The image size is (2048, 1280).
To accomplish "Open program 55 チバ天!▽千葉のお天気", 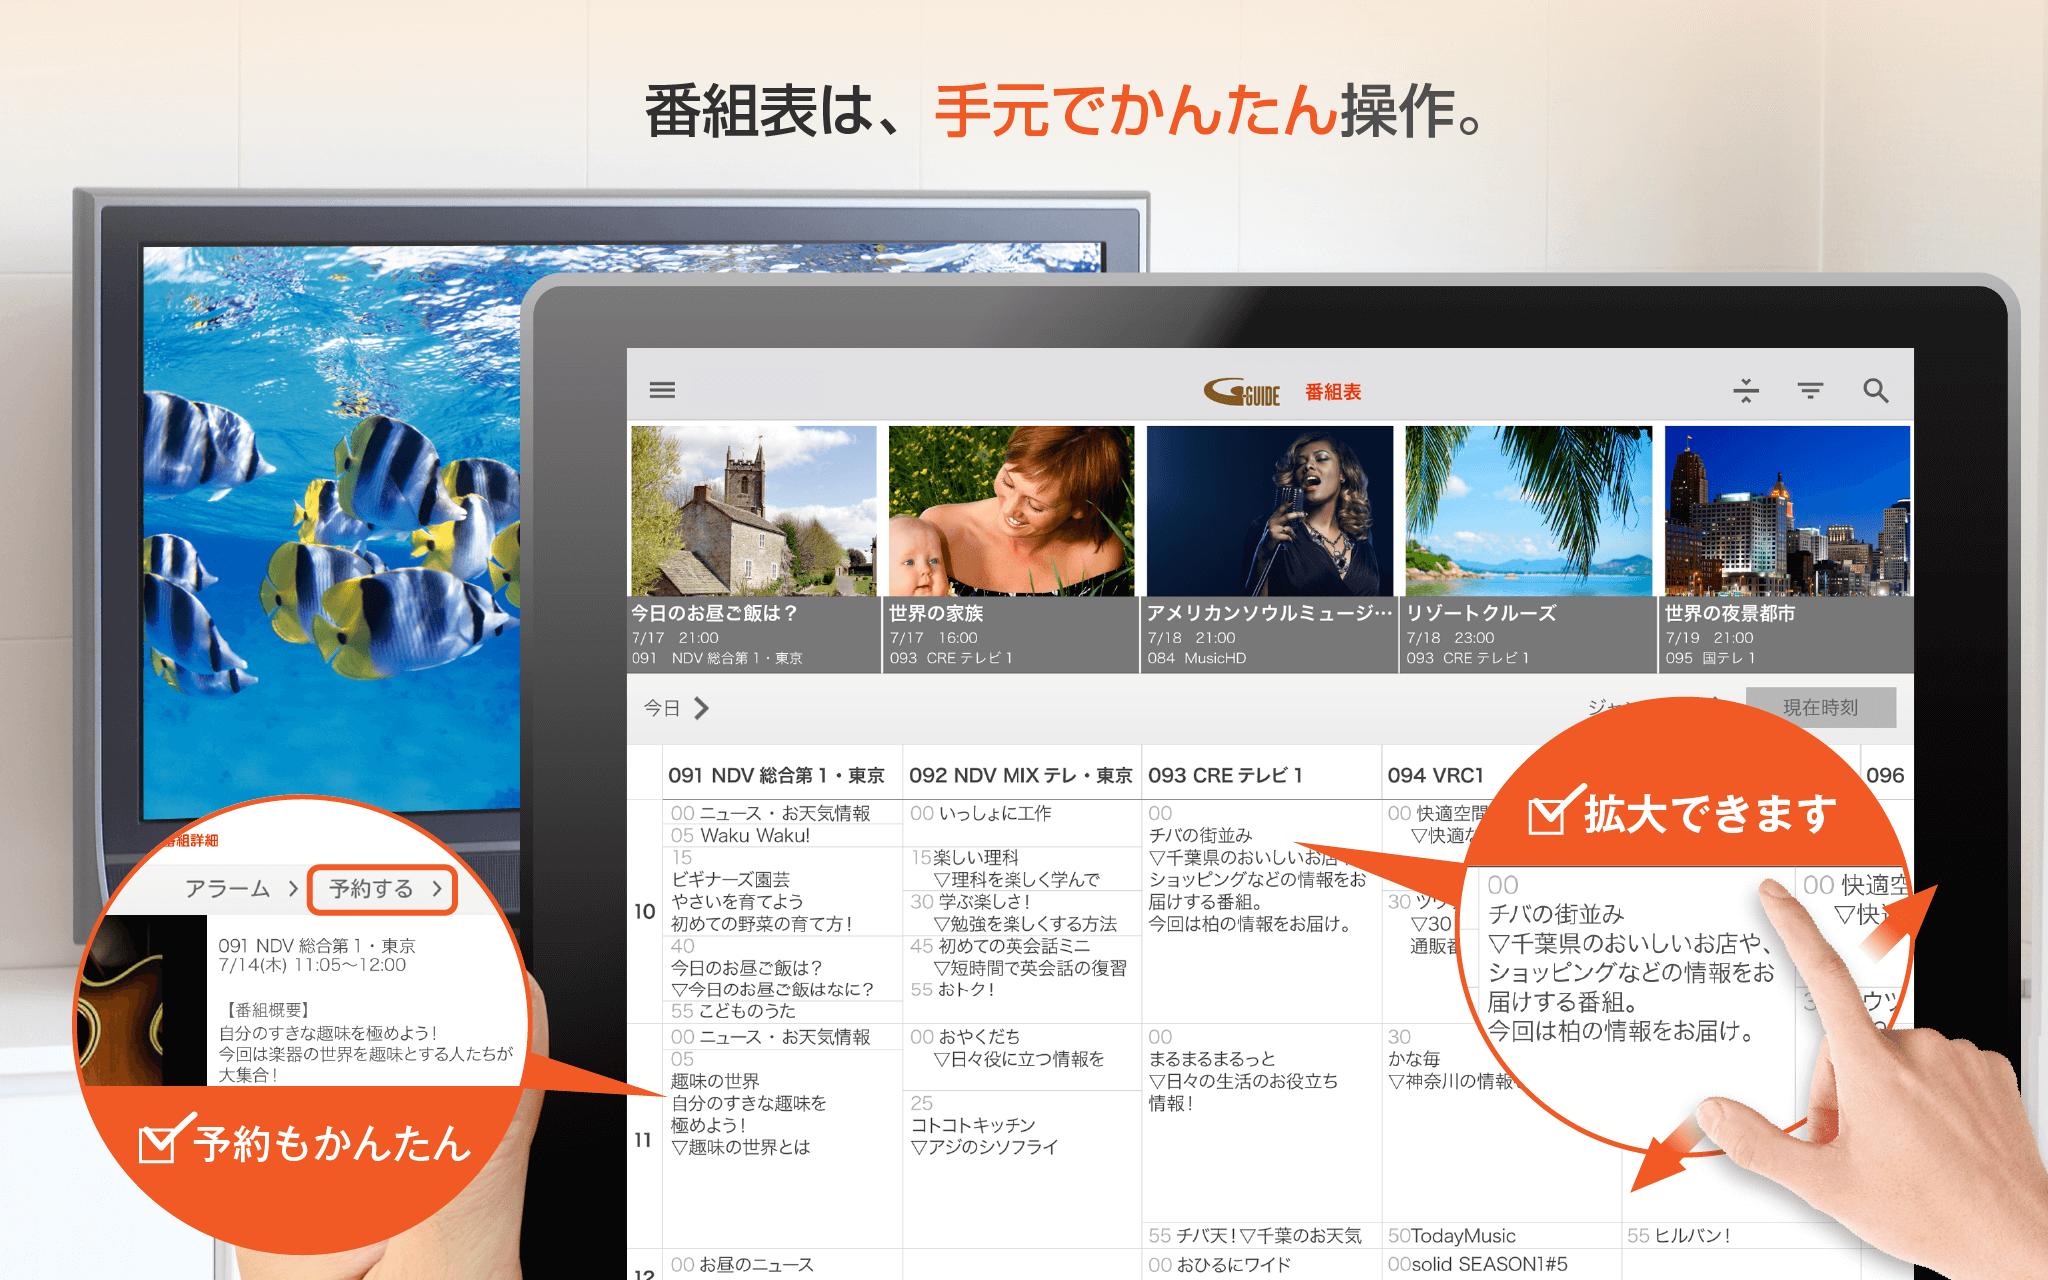I will [x=1261, y=1236].
